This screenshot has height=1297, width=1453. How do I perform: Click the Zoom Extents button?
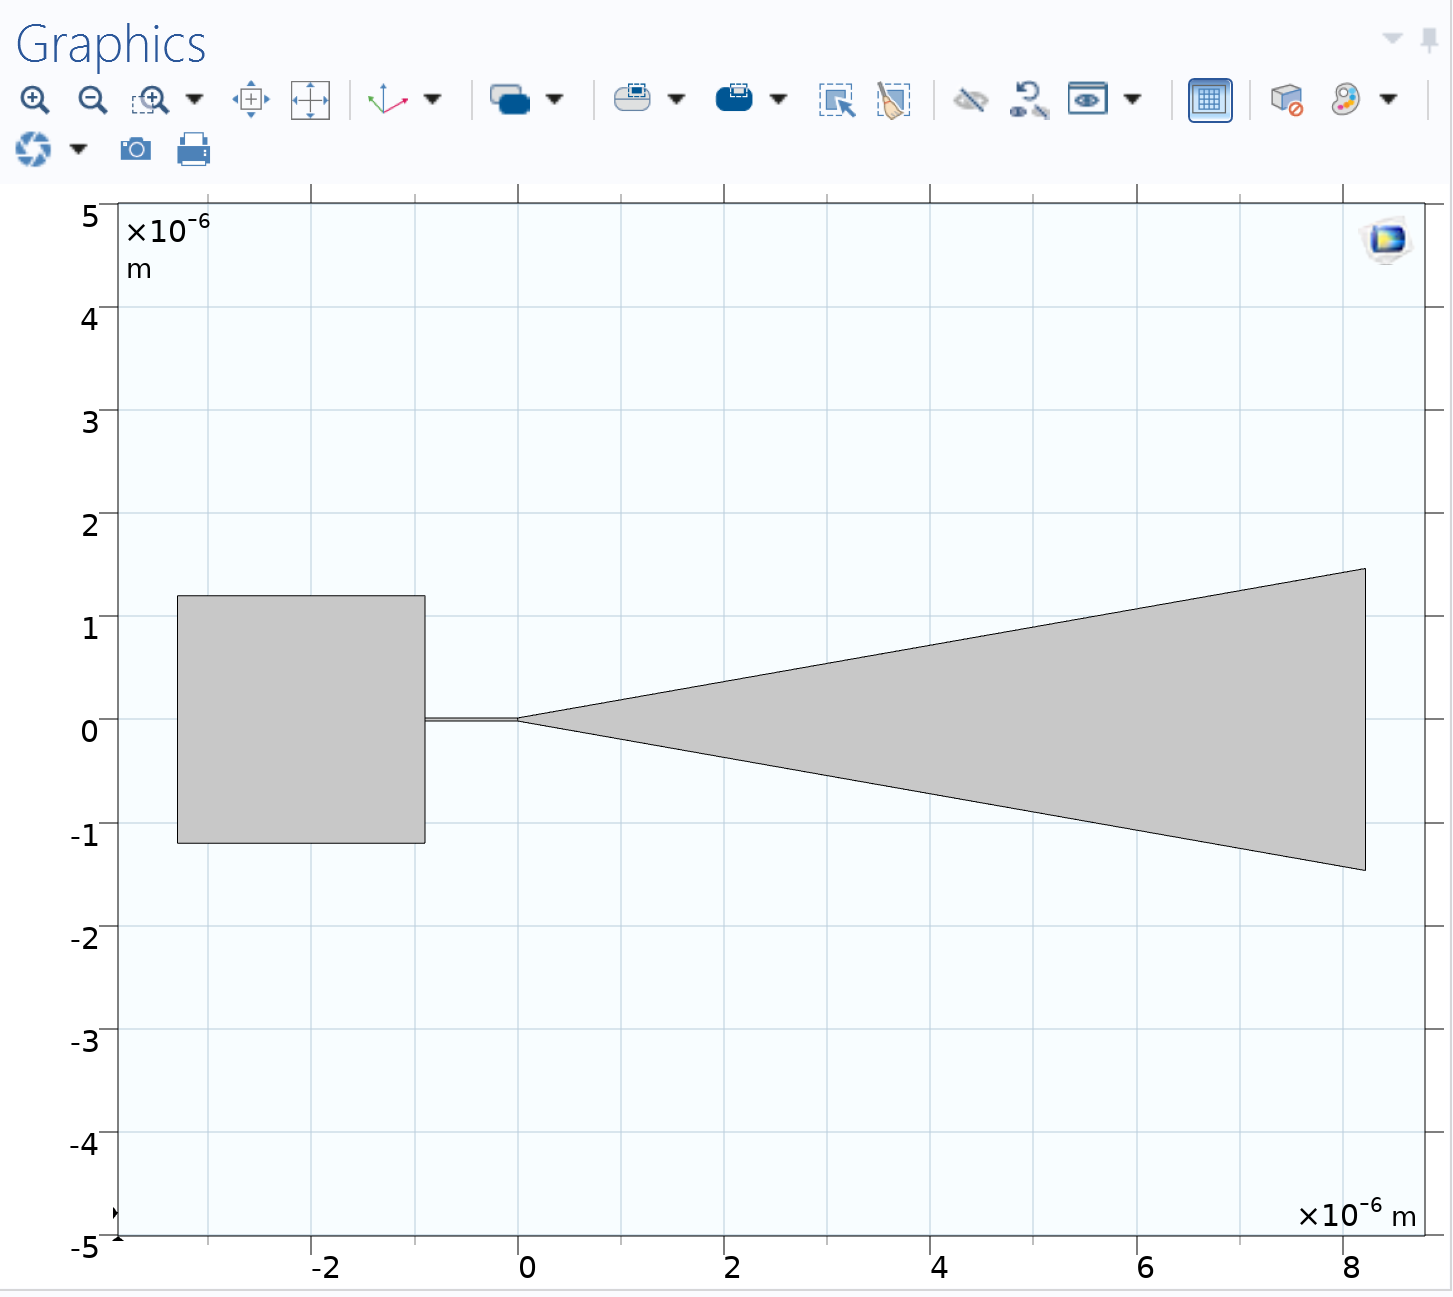[310, 100]
